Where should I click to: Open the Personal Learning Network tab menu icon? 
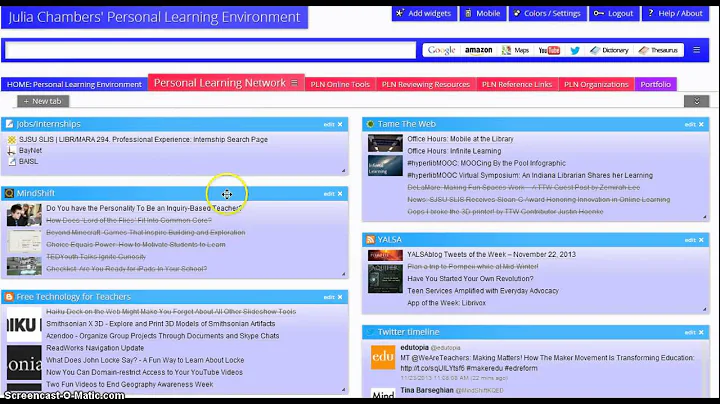point(294,83)
